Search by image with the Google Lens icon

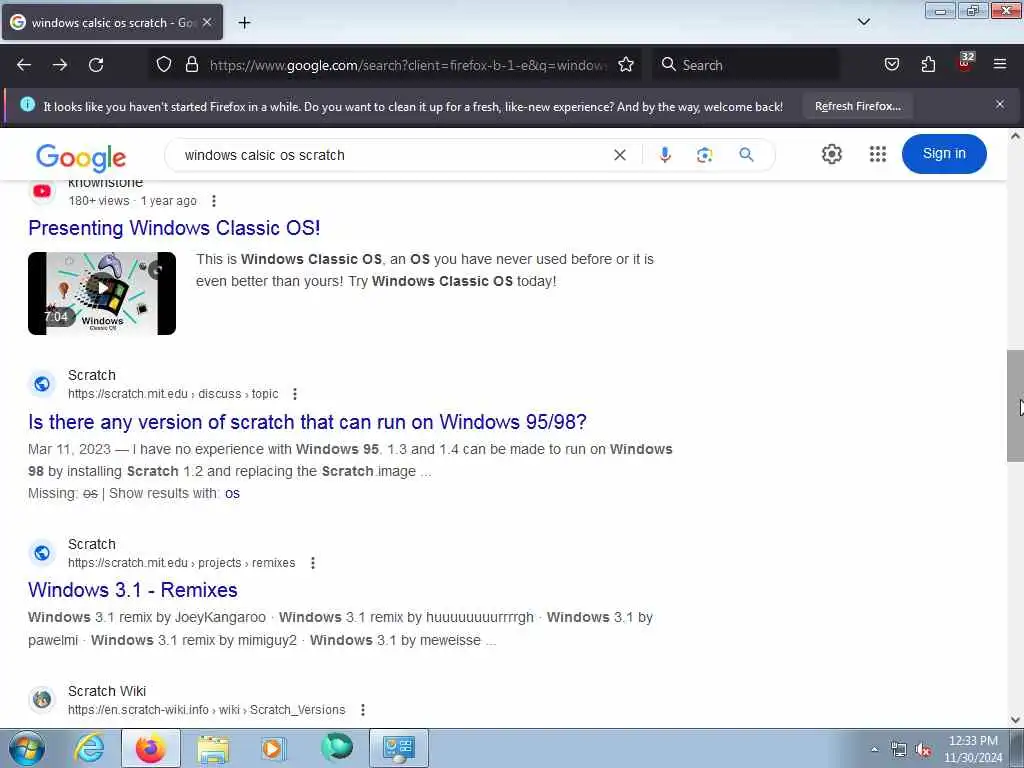pos(704,155)
